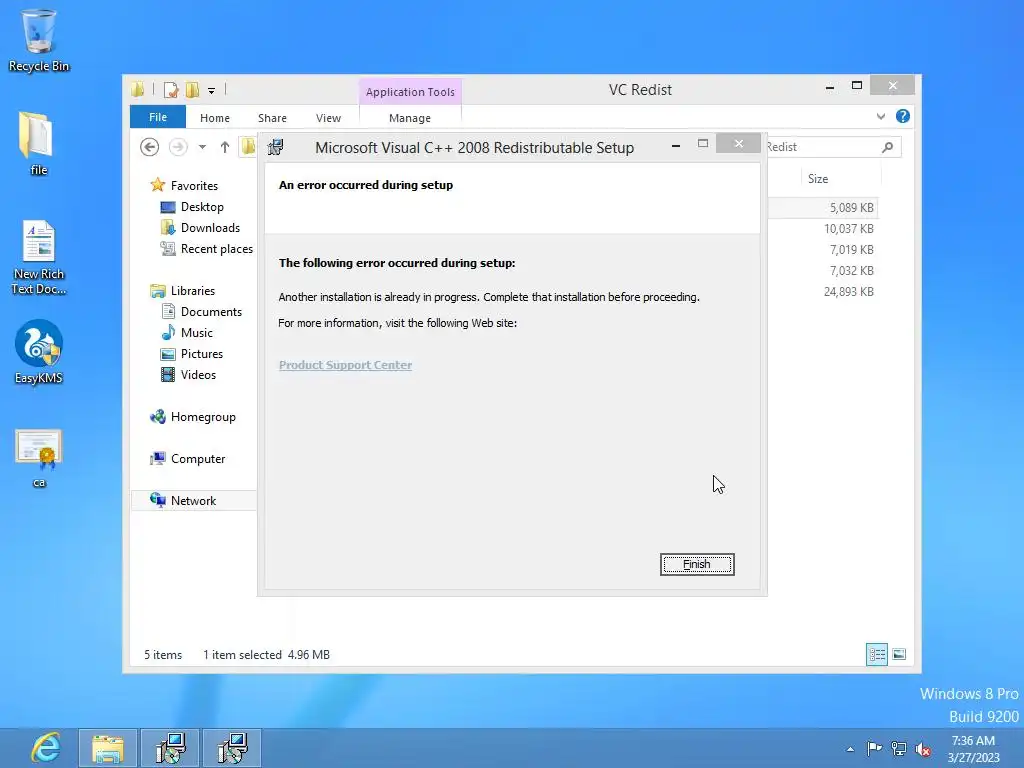Open Music library
The image size is (1024, 768).
tap(196, 332)
